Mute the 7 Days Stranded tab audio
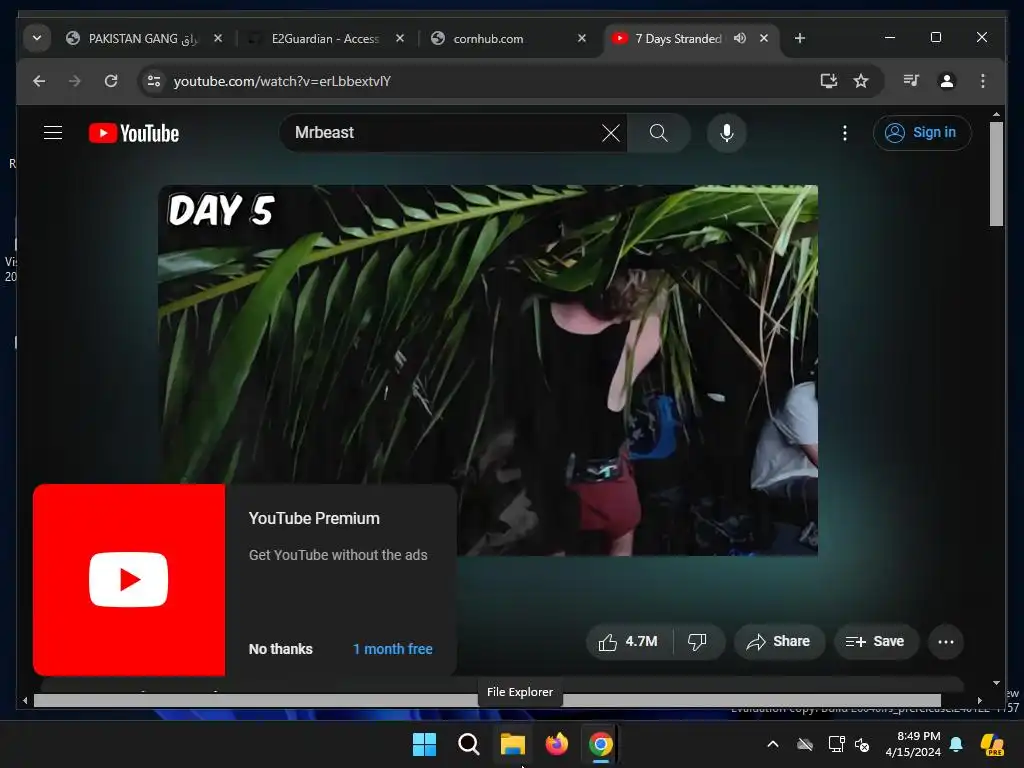This screenshot has width=1024, height=768. coord(740,39)
